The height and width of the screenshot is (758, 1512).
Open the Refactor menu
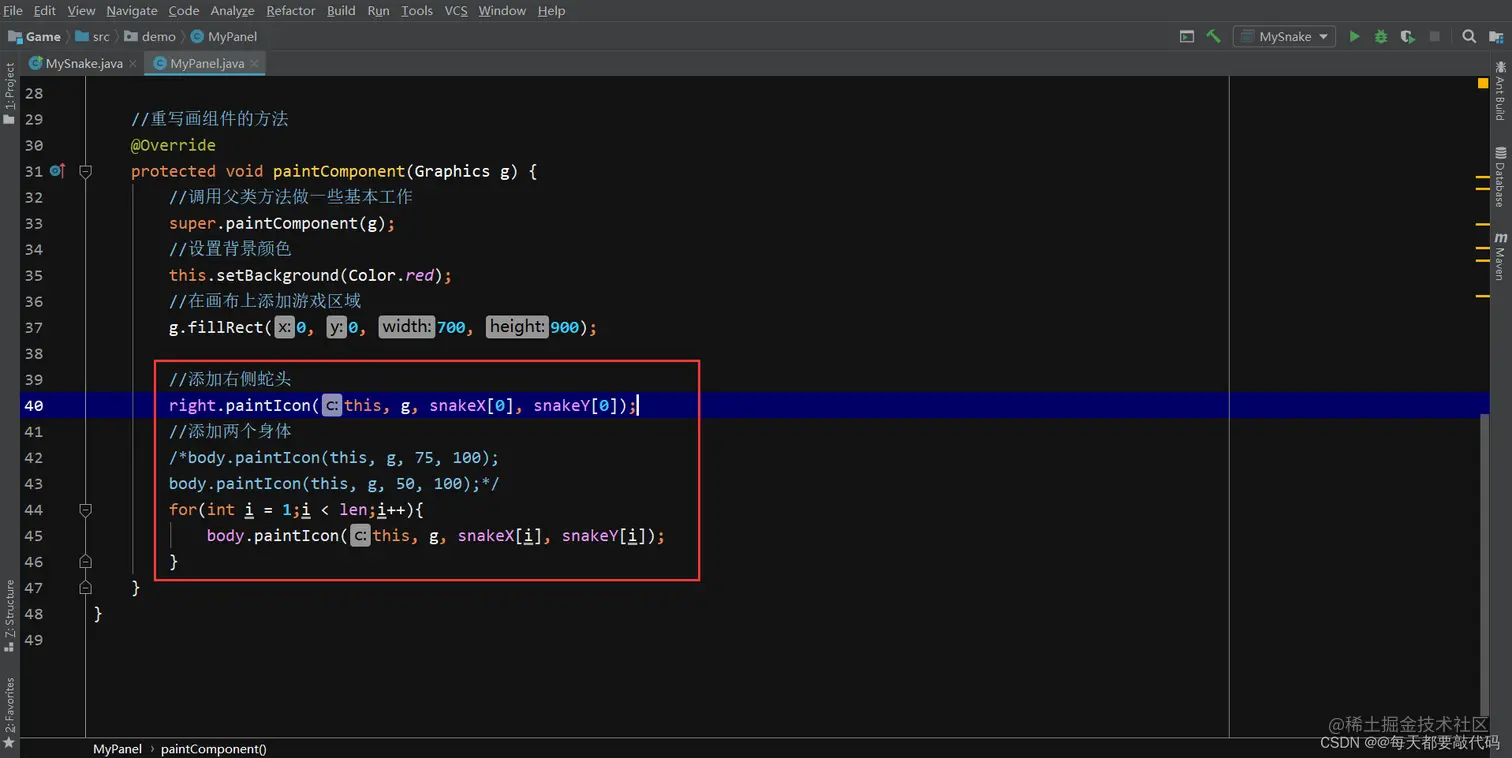coord(291,11)
